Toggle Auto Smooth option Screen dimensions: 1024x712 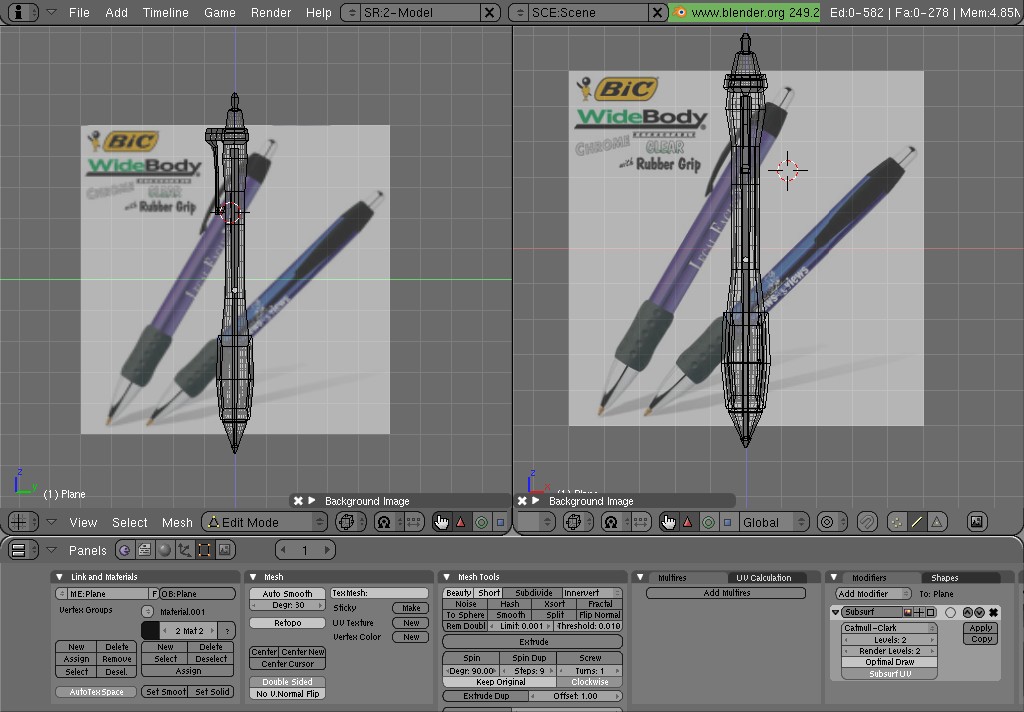point(287,593)
